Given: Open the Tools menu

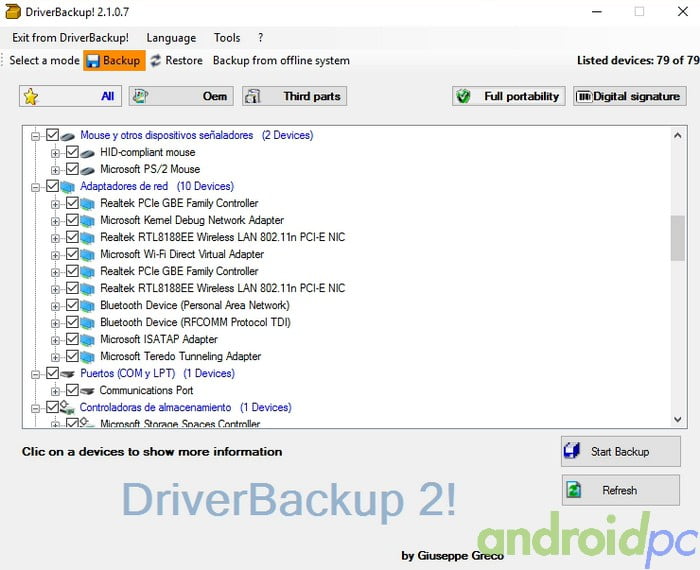Looking at the screenshot, I should coord(227,37).
